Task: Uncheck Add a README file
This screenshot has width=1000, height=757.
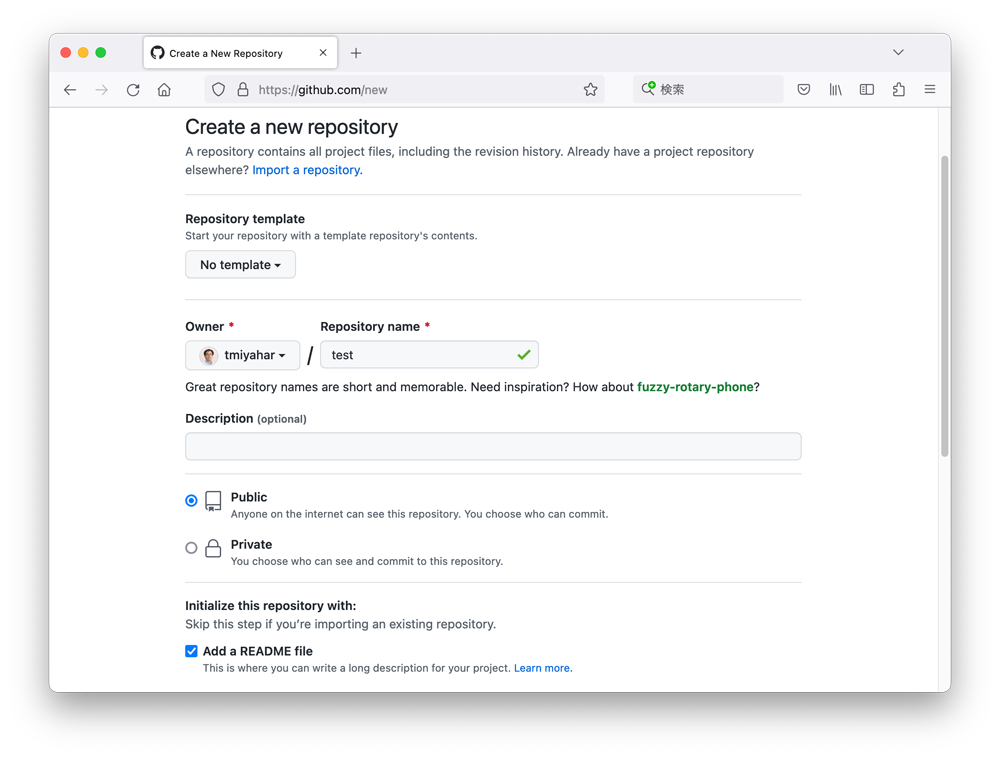Action: pos(191,651)
